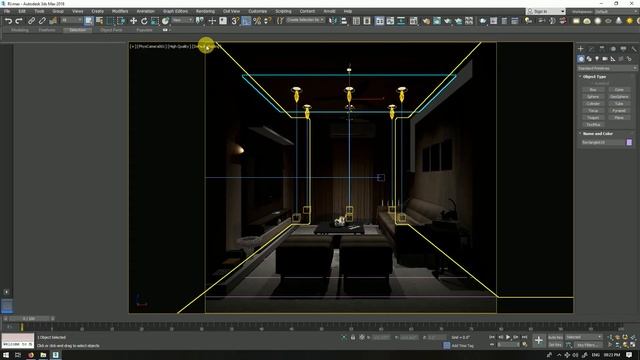Click the Use Pivot Point Center icon
The width and height of the screenshot is (640, 360).
coord(200,21)
